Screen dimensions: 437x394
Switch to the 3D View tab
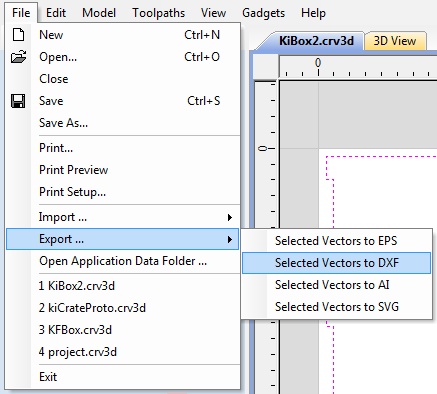point(395,41)
